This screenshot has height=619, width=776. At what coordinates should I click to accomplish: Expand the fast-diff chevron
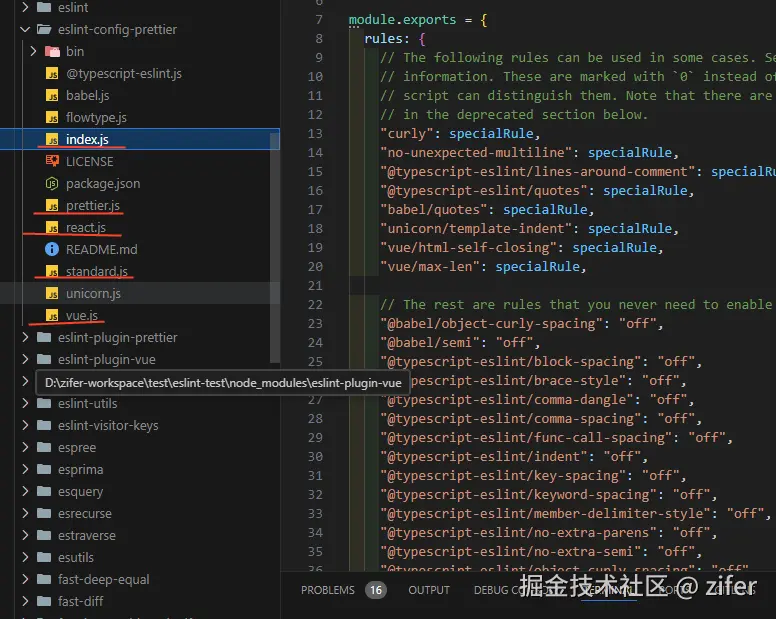(25, 601)
